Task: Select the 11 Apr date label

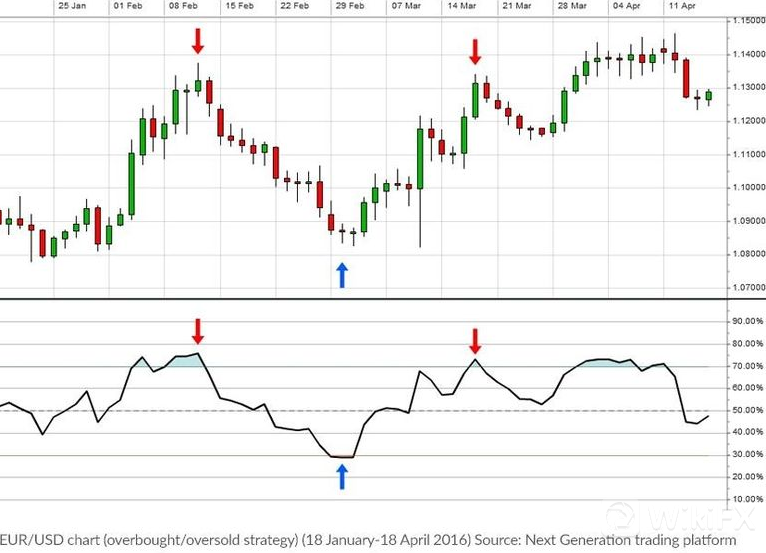Action: click(x=683, y=6)
